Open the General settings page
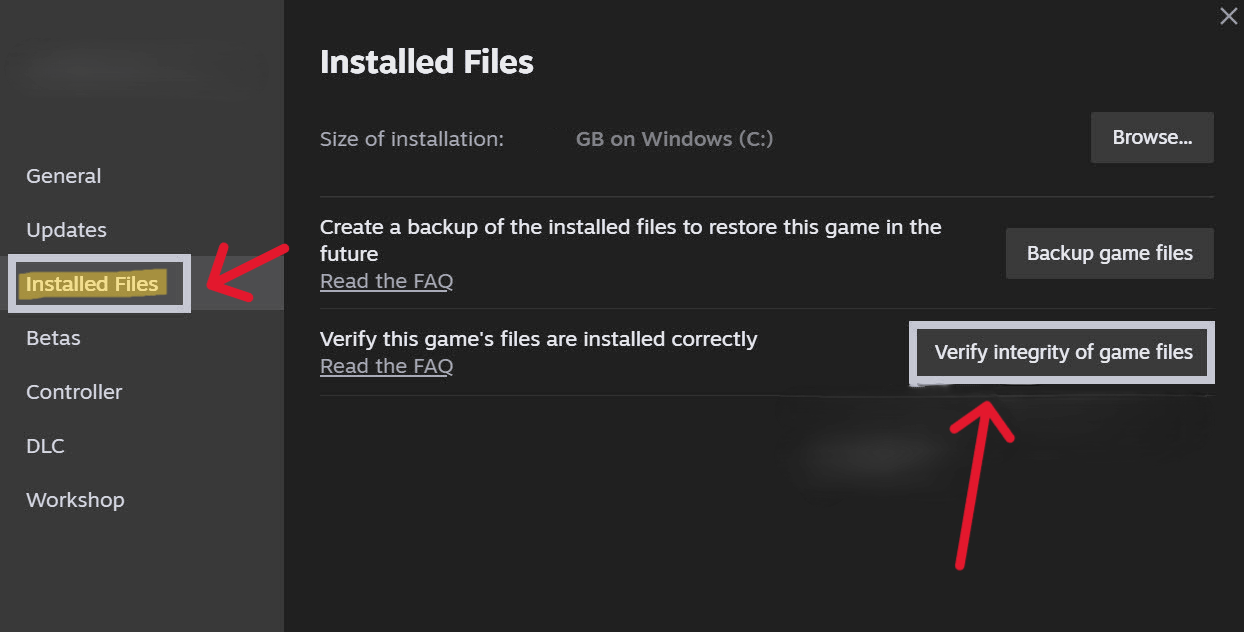Image resolution: width=1244 pixels, height=632 pixels. pos(63,176)
